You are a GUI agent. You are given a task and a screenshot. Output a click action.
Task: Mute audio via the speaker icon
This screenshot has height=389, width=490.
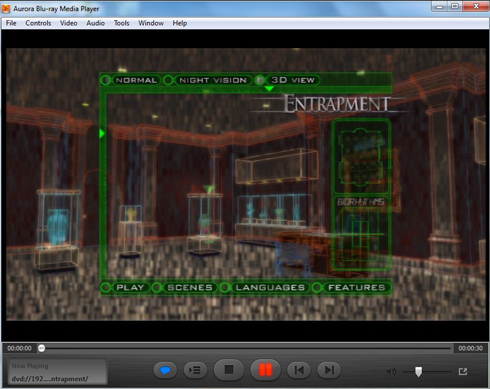click(x=391, y=371)
